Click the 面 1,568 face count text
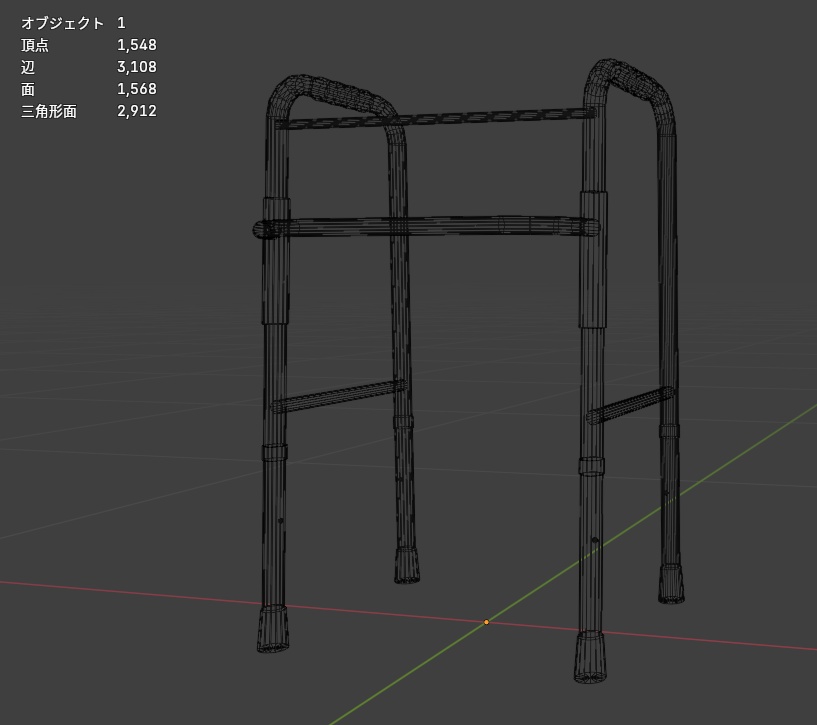The height and width of the screenshot is (725, 817). click(x=89, y=89)
